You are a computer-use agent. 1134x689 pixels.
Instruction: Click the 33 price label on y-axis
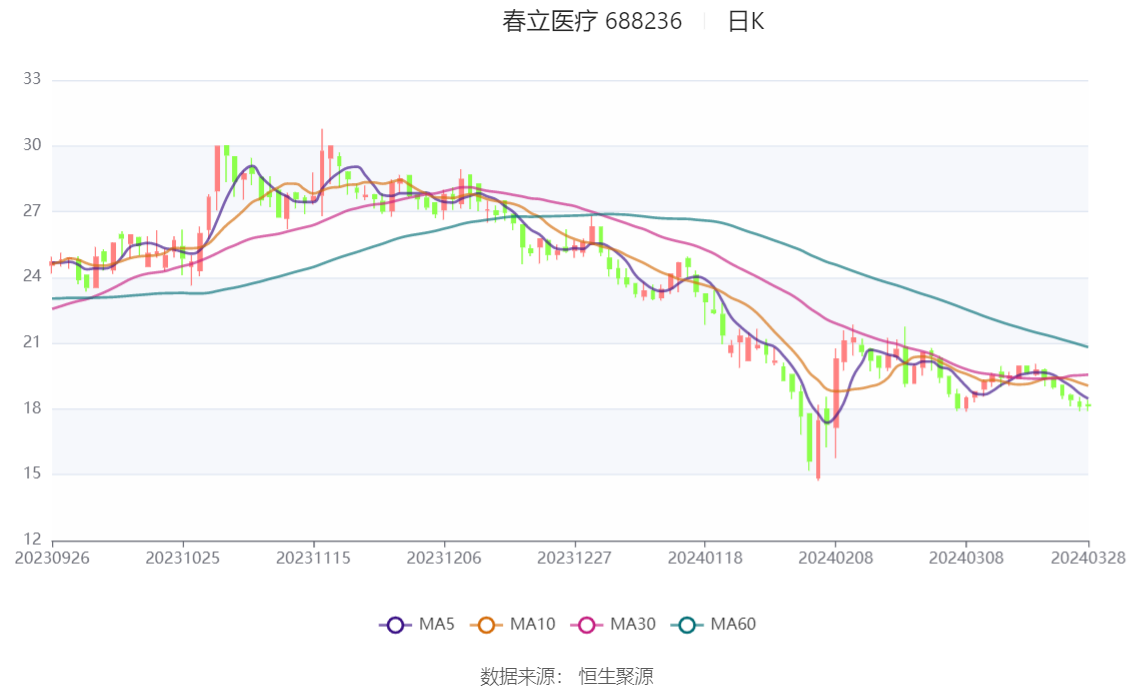[31, 79]
